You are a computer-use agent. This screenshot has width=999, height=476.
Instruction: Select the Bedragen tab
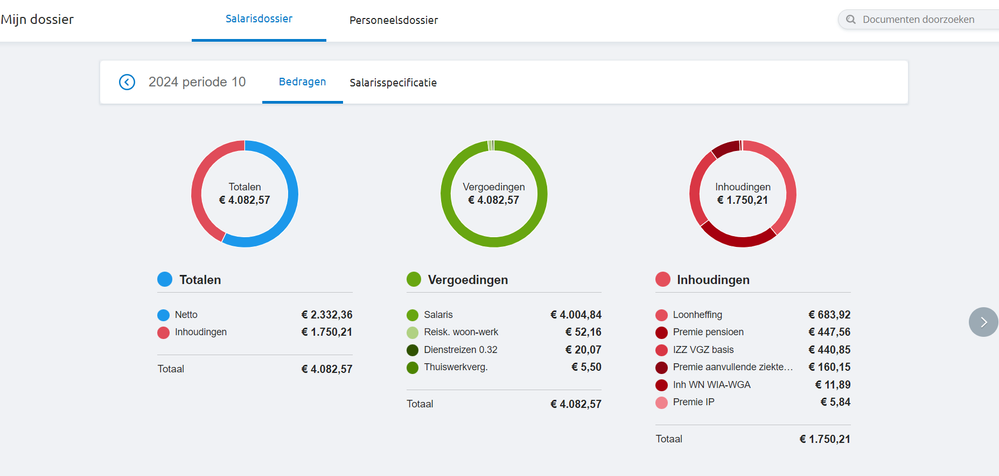click(x=303, y=82)
